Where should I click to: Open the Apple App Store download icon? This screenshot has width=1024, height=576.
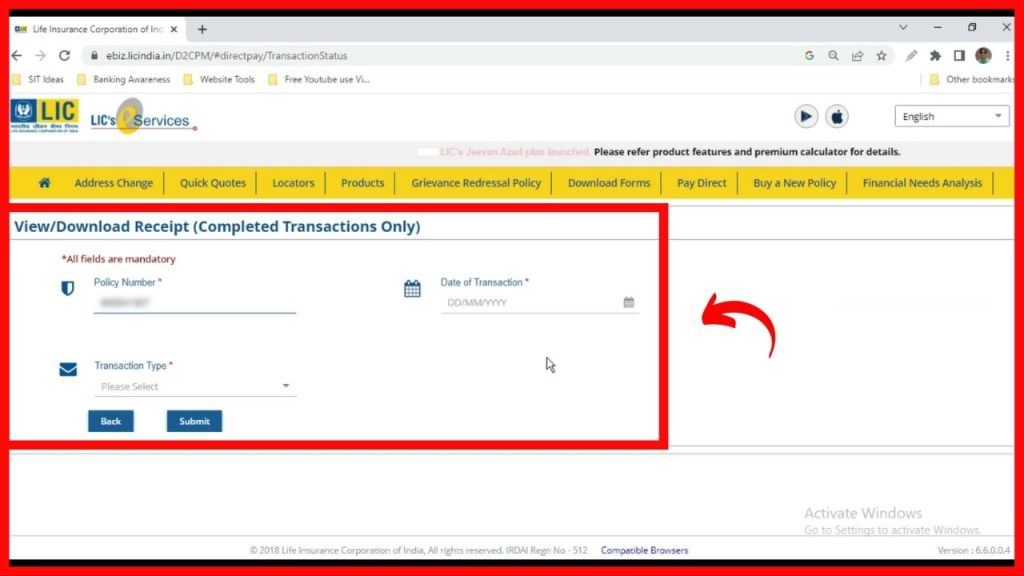point(837,116)
